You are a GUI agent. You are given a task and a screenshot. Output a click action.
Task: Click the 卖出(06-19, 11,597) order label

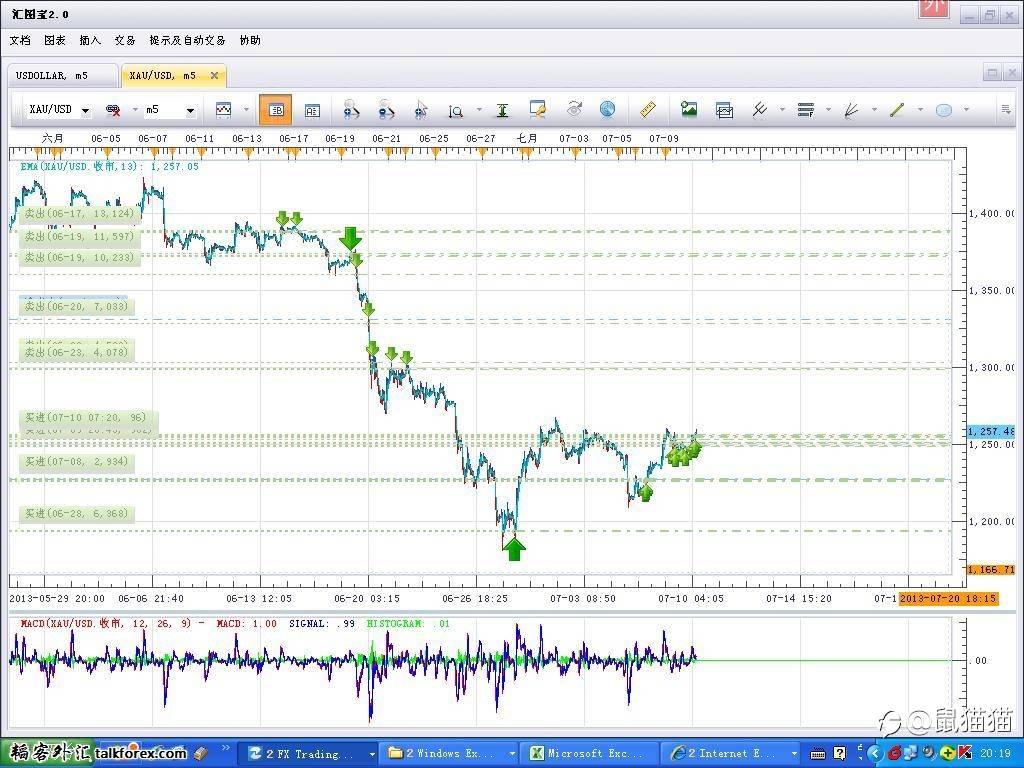[x=78, y=236]
